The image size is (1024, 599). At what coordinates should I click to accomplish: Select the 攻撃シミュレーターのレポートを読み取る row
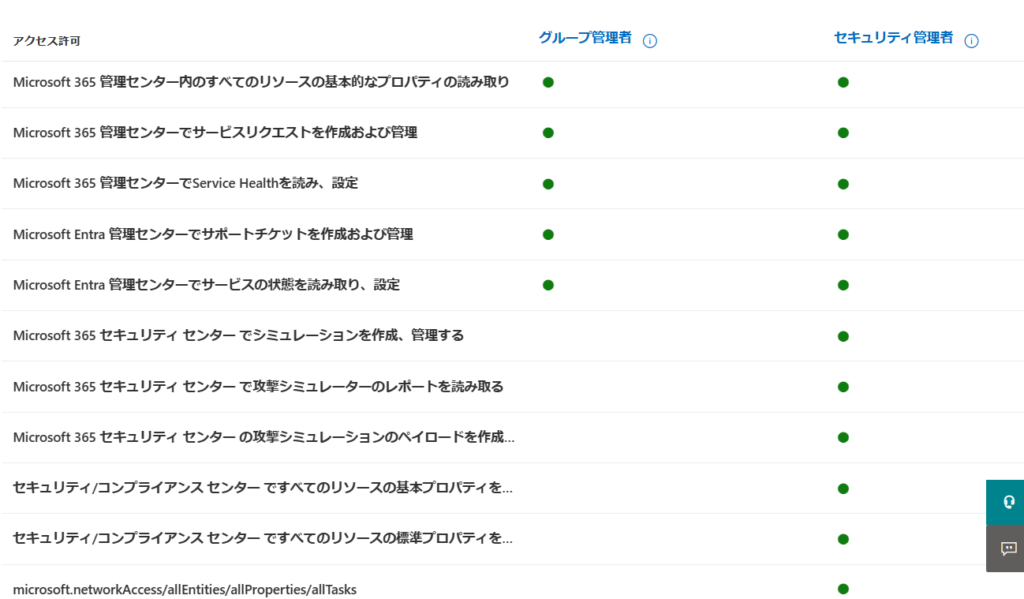tap(512, 387)
